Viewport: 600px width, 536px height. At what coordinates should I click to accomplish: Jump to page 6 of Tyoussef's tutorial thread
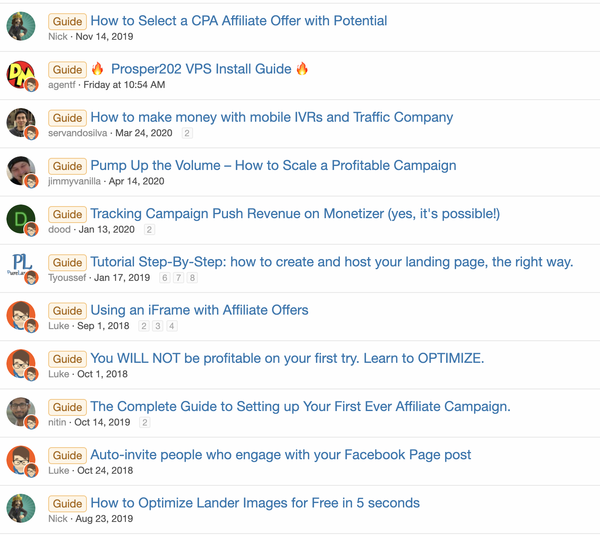pos(165,278)
